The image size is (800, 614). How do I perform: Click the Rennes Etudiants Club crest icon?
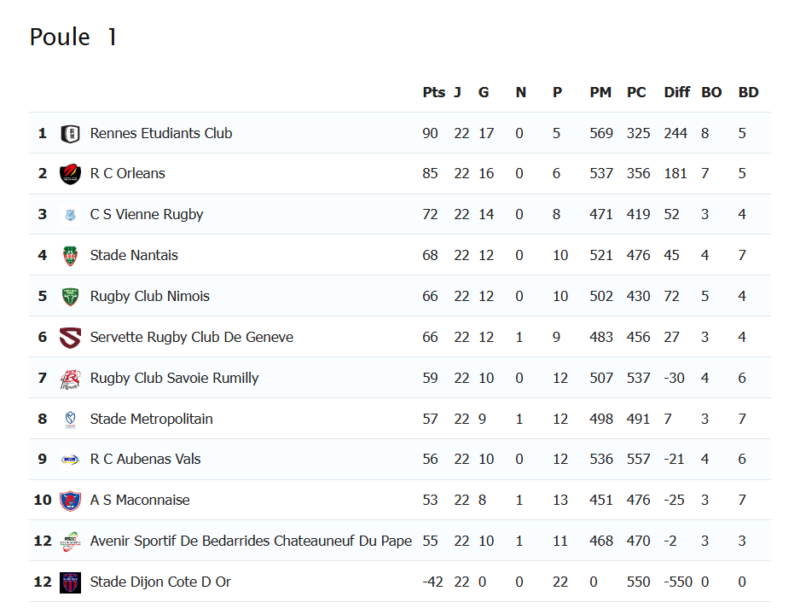70,134
